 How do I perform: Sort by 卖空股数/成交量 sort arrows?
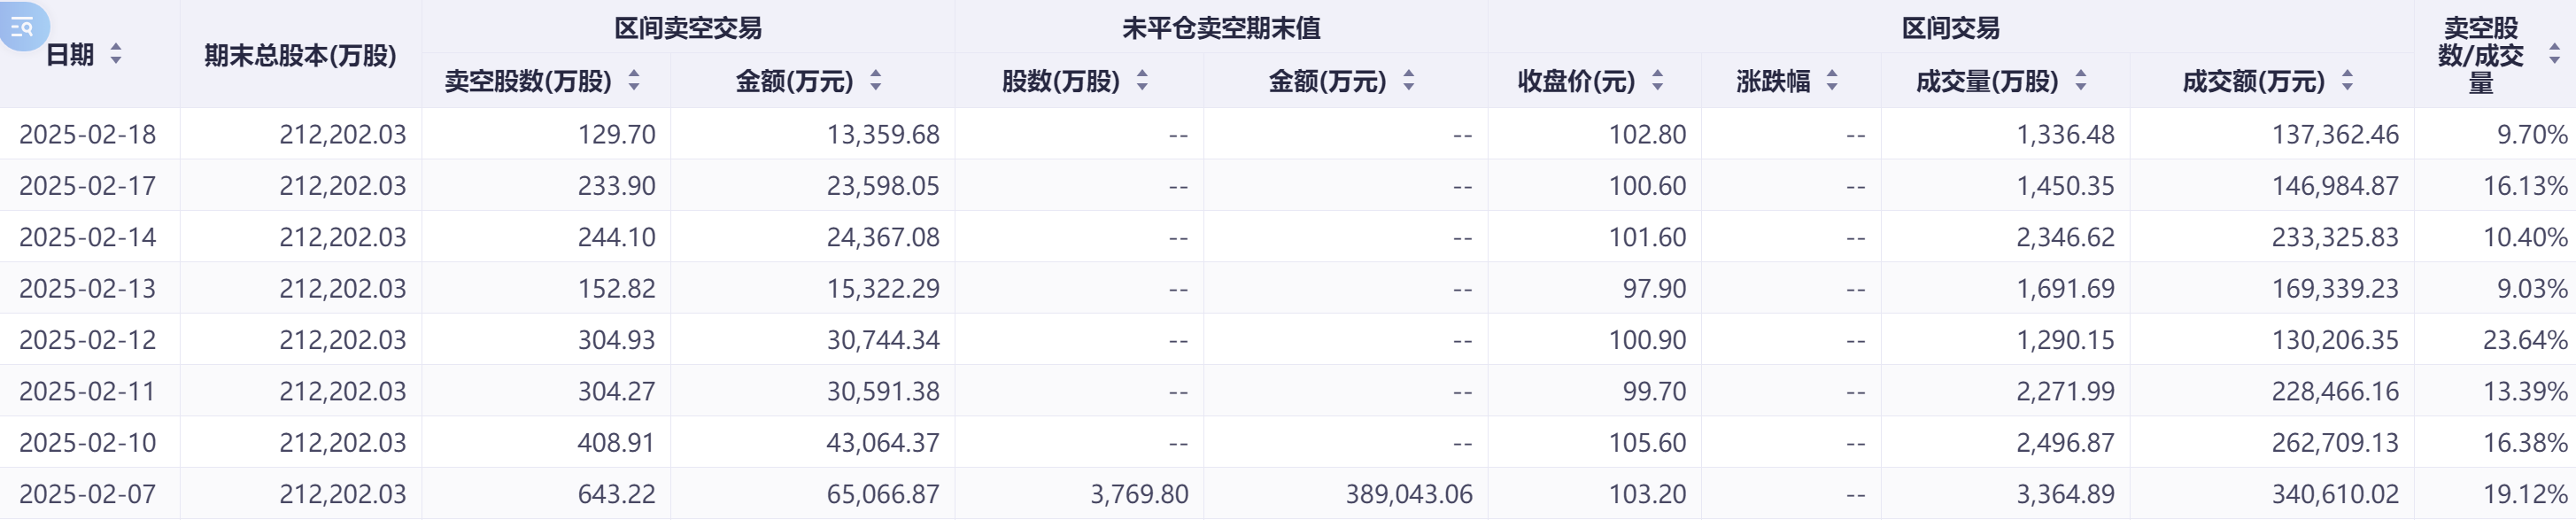pyautogui.click(x=2555, y=54)
